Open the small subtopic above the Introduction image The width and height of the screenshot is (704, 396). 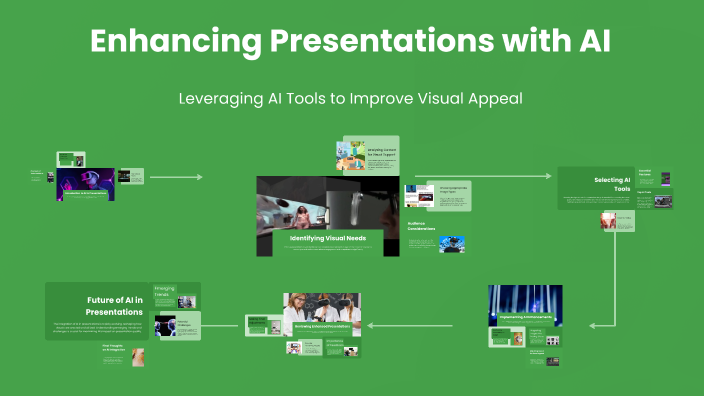pos(71,159)
